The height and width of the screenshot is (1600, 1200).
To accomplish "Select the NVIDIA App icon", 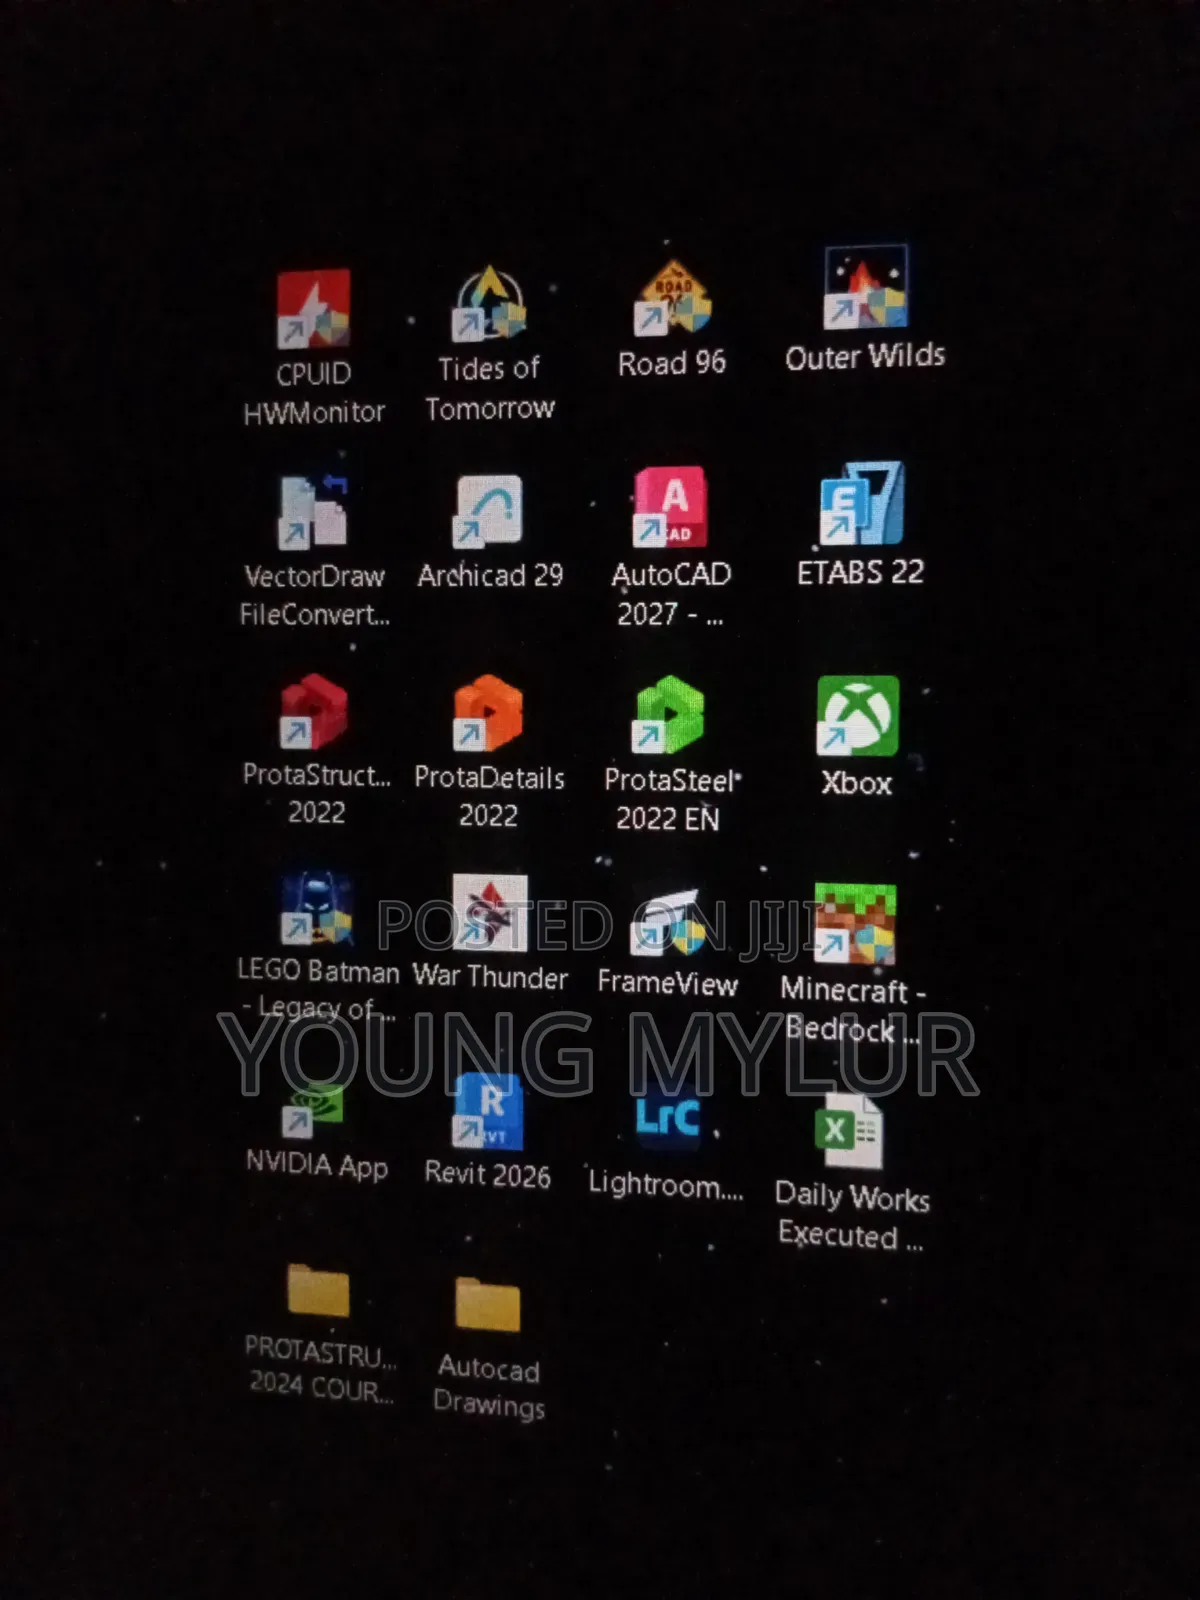I will 313,1108.
